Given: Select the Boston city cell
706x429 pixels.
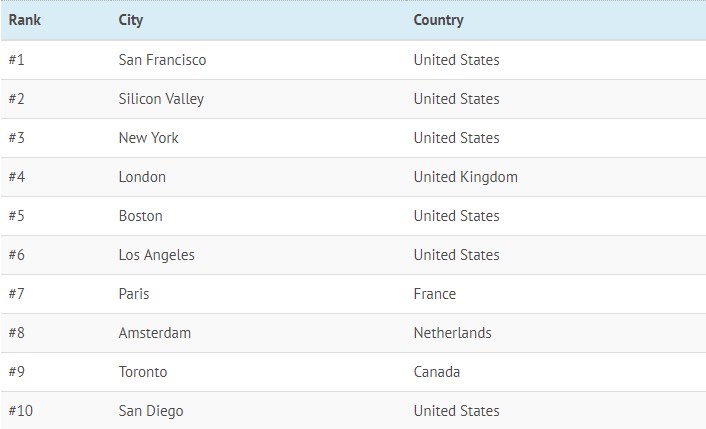Looking at the screenshot, I should coord(140,216).
